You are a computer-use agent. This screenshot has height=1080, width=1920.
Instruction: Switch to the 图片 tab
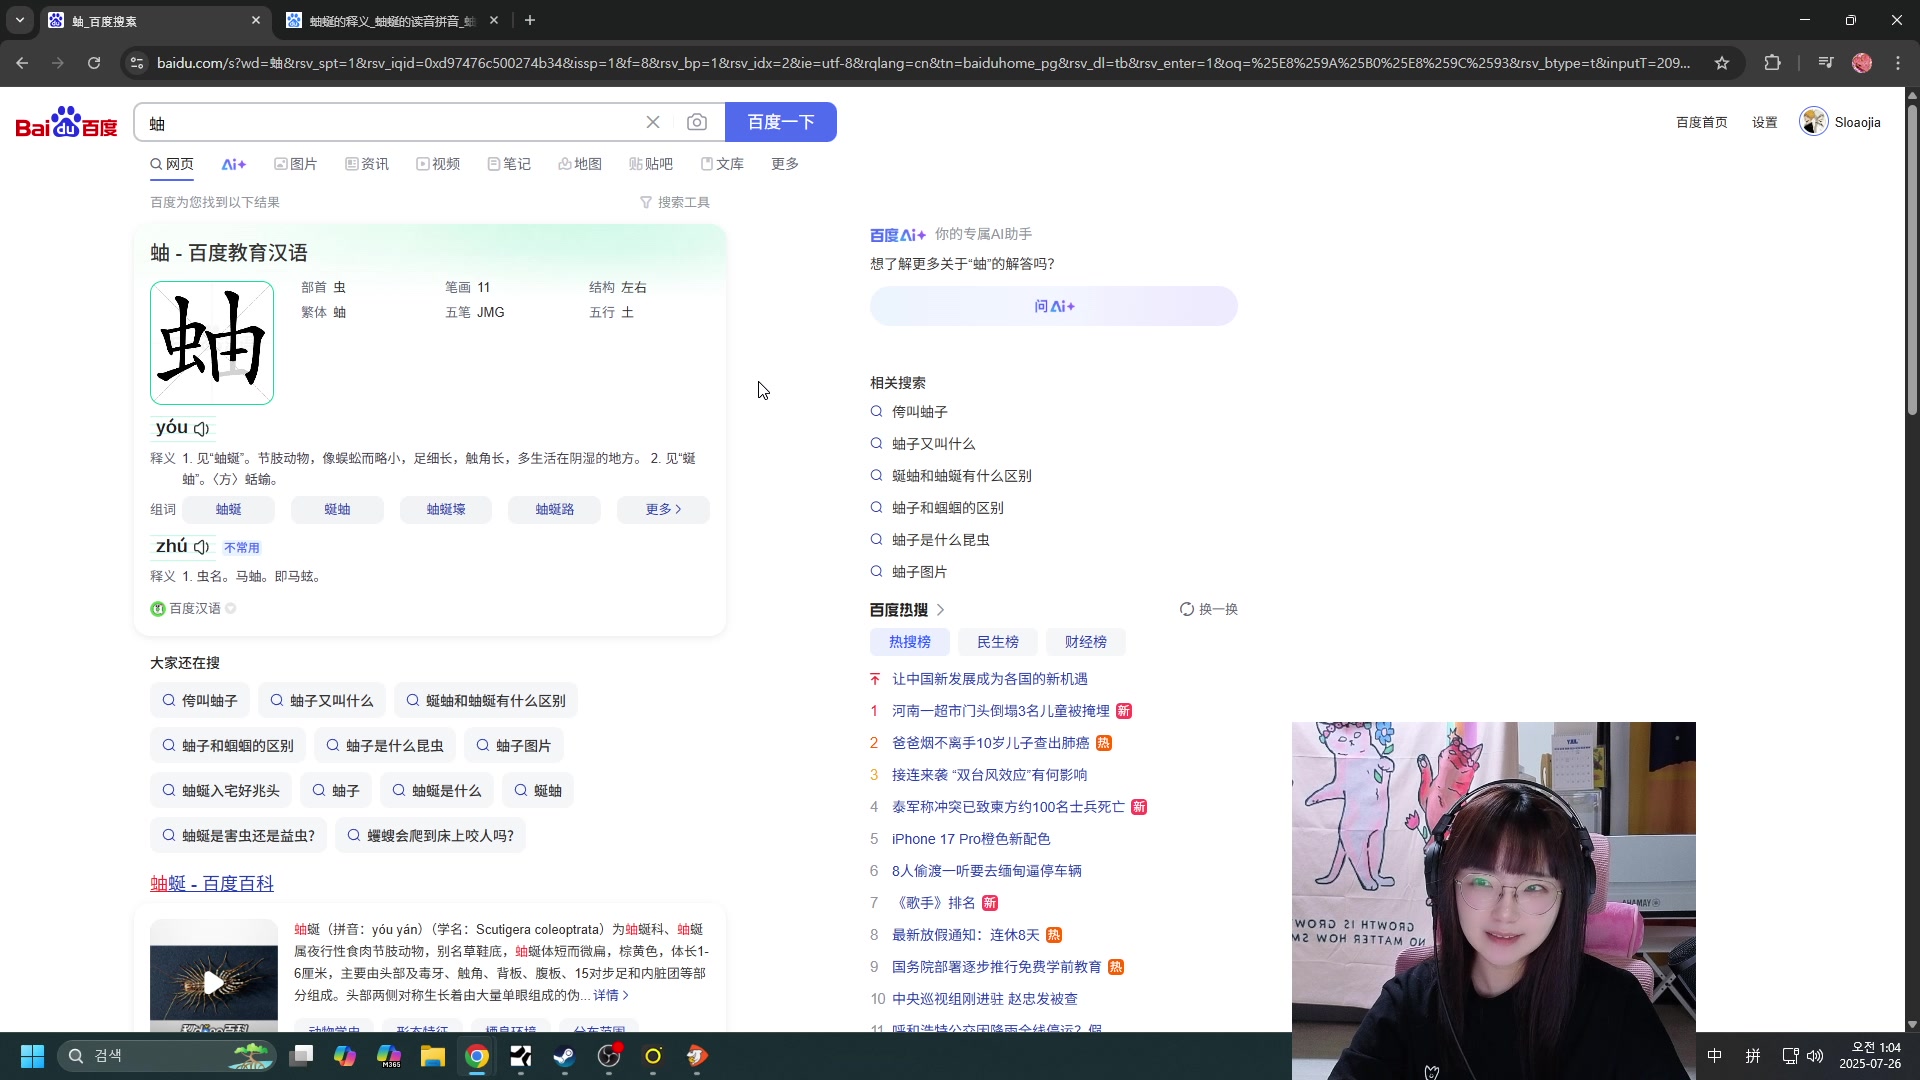[296, 164]
